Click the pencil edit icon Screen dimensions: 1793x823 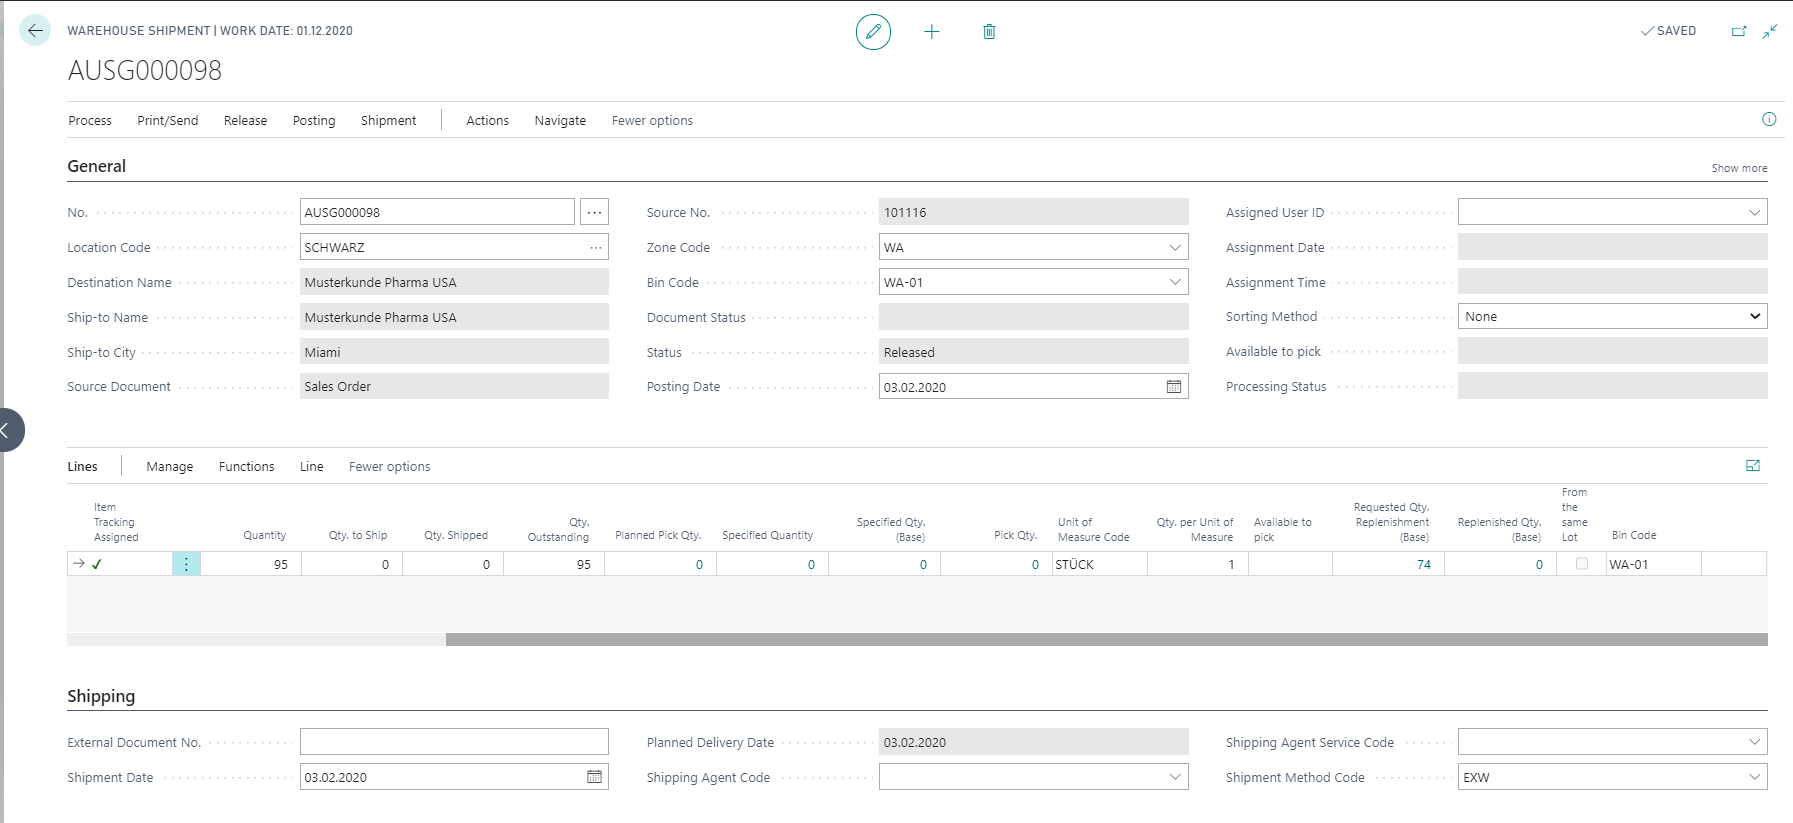click(873, 32)
